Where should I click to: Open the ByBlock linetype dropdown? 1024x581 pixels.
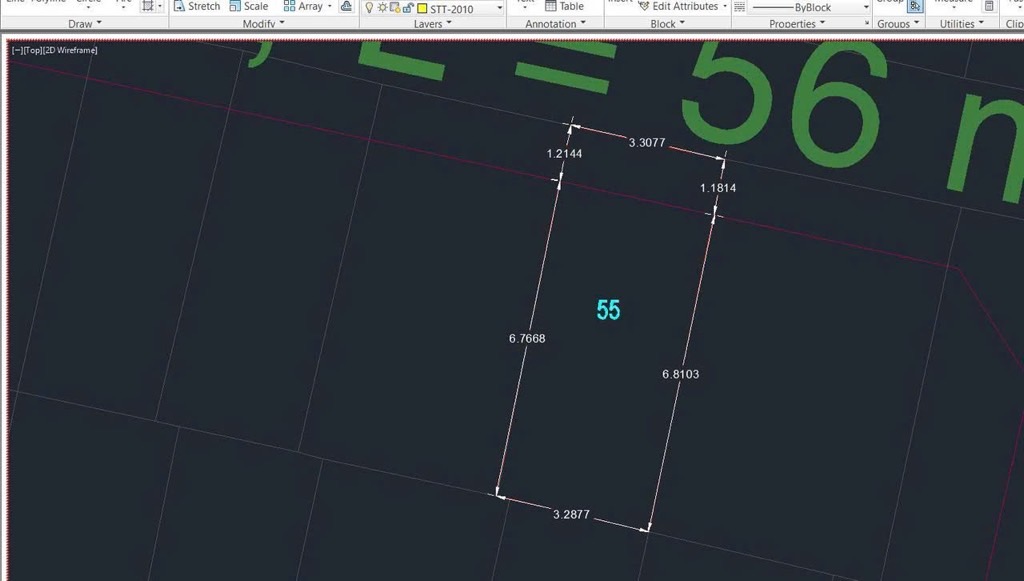tap(866, 8)
